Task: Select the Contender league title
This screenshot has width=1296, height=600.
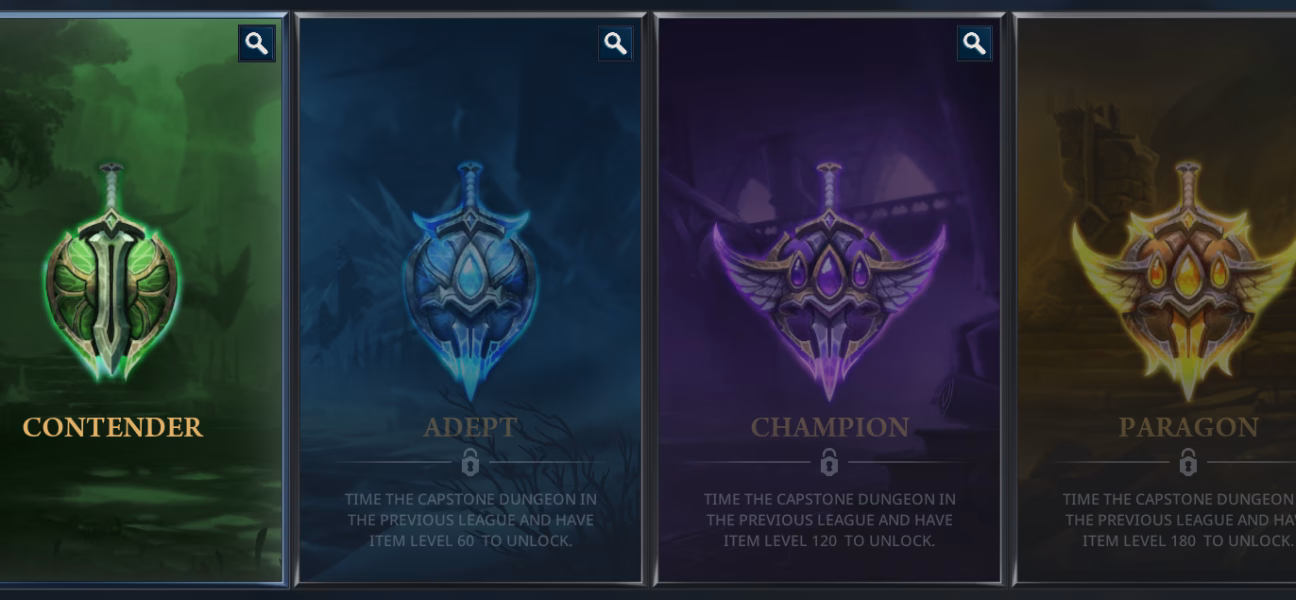Action: [113, 427]
